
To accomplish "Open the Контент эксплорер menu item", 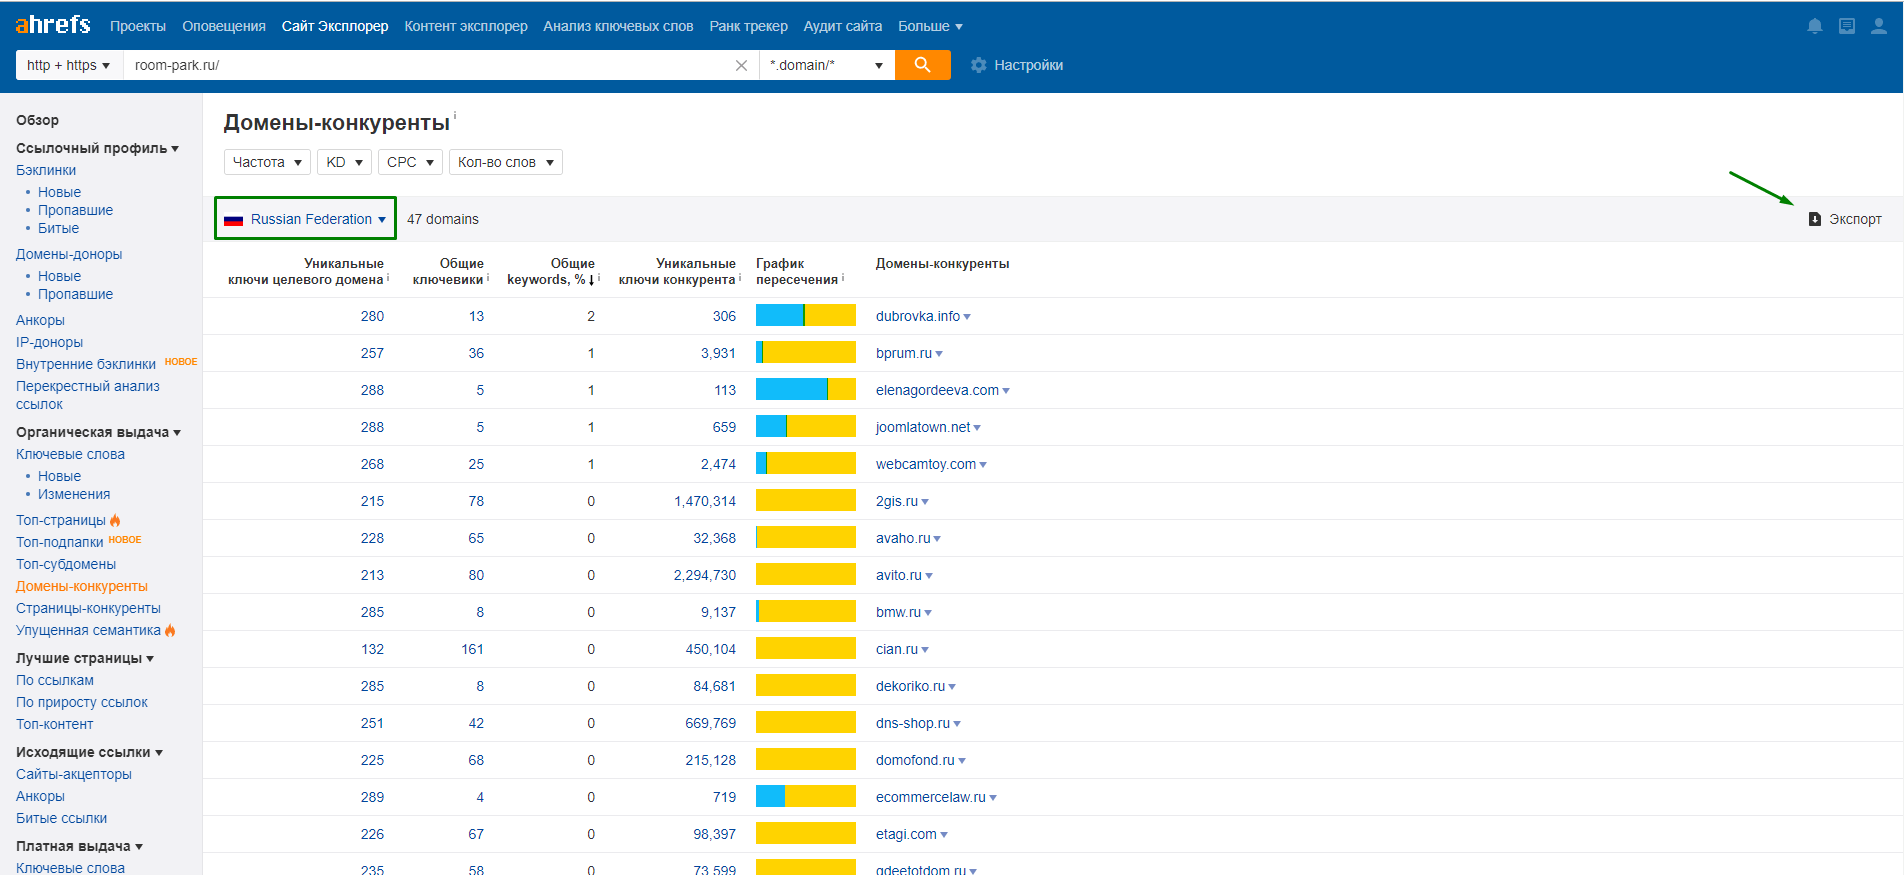I will pyautogui.click(x=465, y=26).
